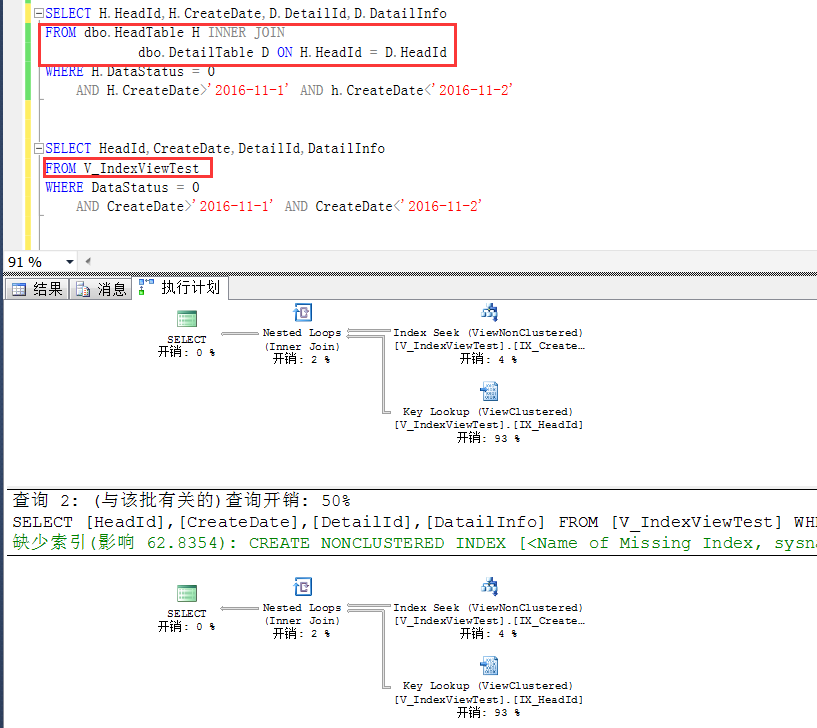The image size is (817, 728).
Task: Click 'FROM V_IndexViewTest' in the editor
Action: tap(122, 168)
